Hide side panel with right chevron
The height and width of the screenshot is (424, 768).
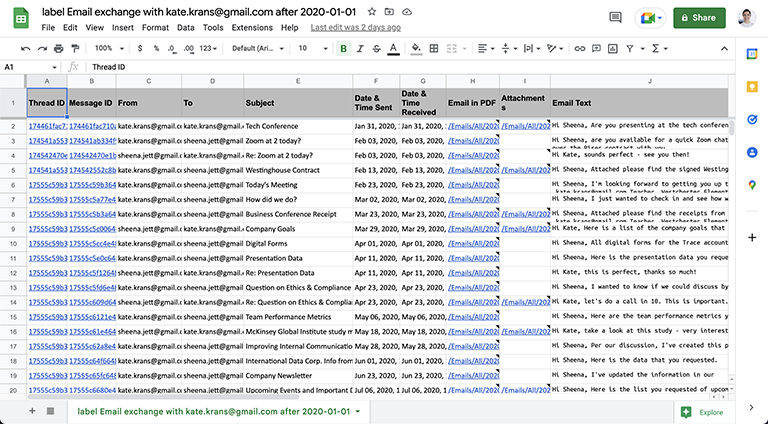tap(752, 407)
